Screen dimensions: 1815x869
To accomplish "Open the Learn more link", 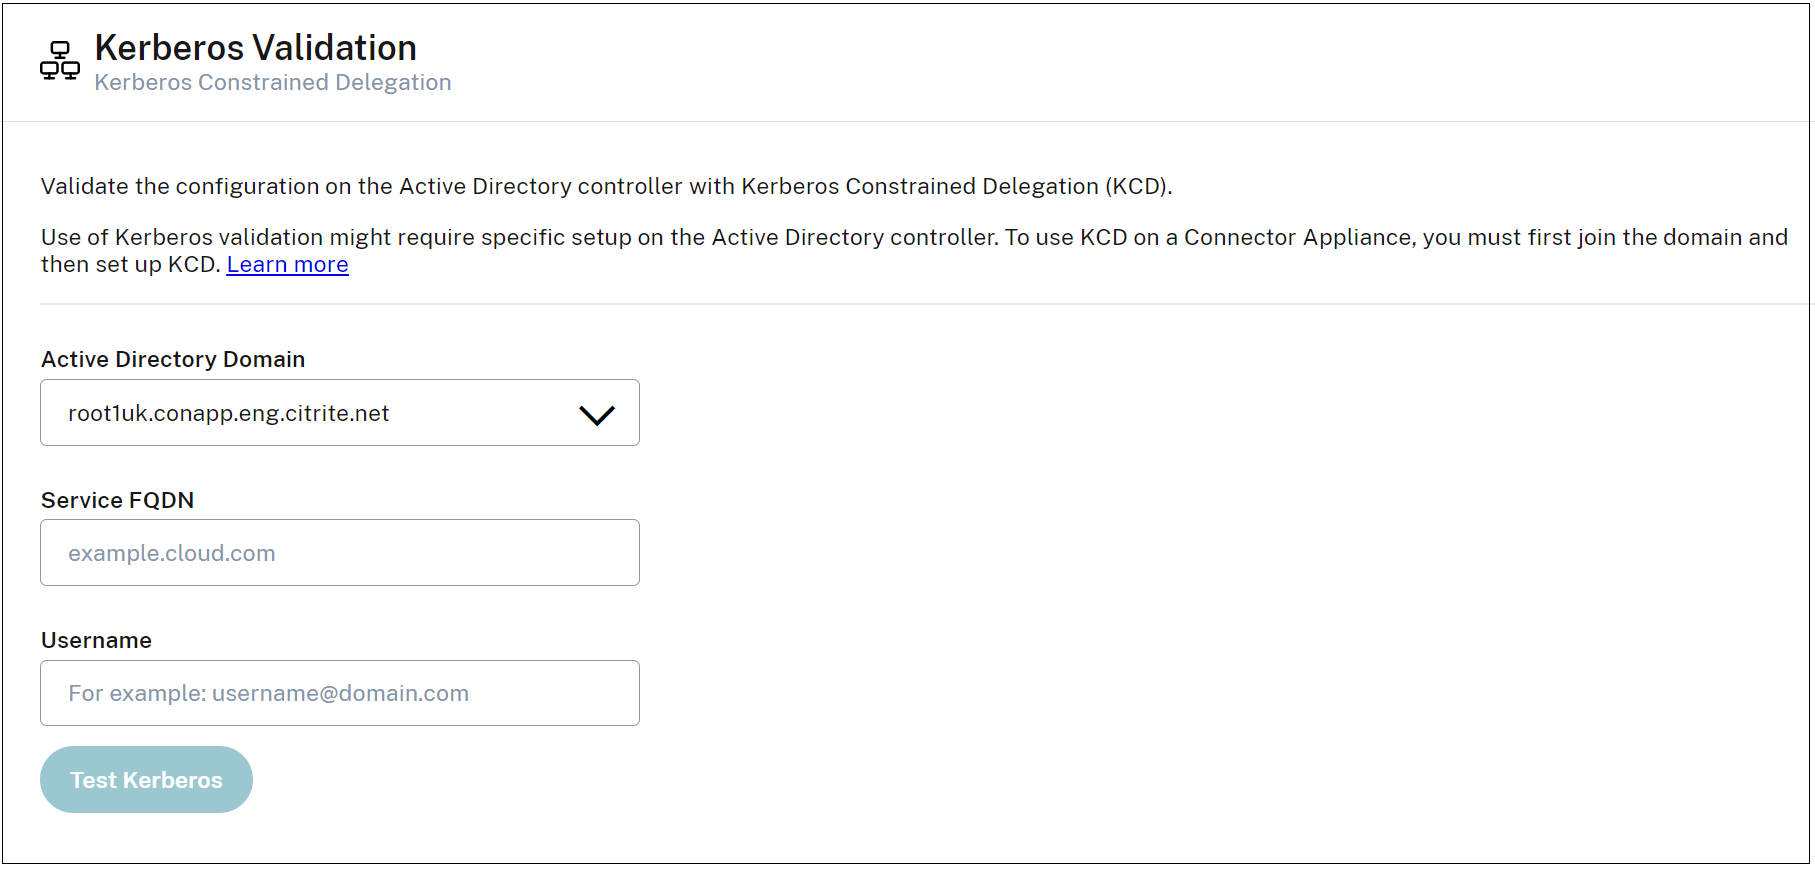I will click(x=287, y=263).
